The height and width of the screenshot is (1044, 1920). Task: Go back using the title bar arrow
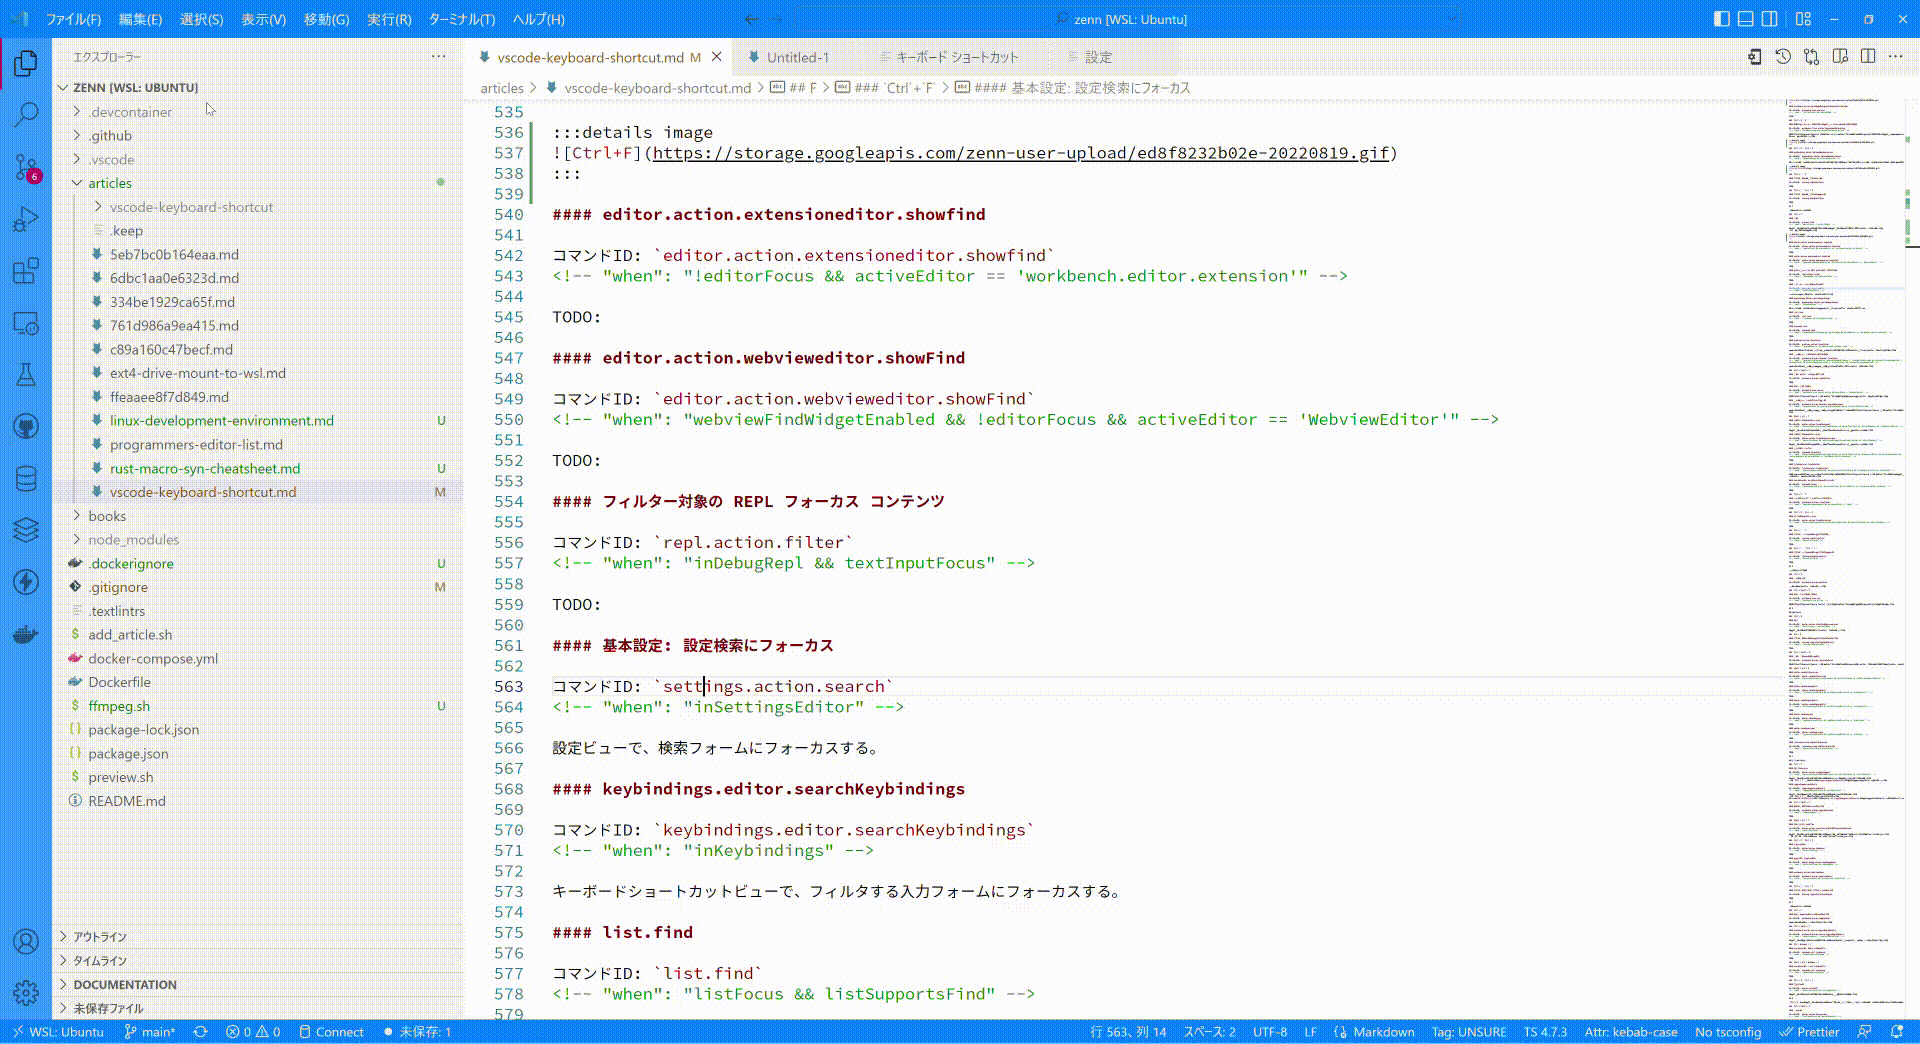pyautogui.click(x=752, y=19)
